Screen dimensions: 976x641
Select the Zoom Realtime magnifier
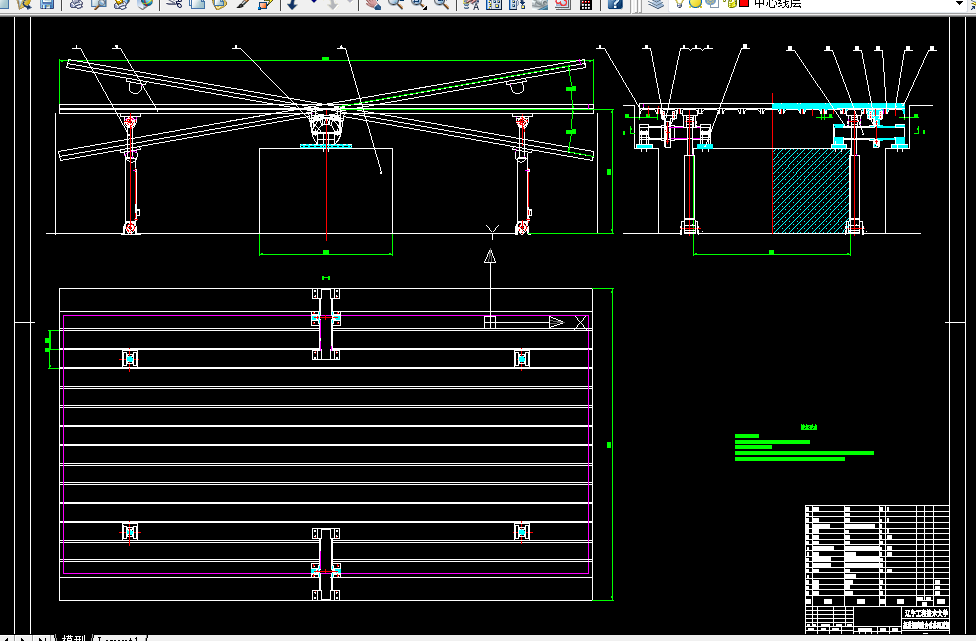click(x=395, y=4)
